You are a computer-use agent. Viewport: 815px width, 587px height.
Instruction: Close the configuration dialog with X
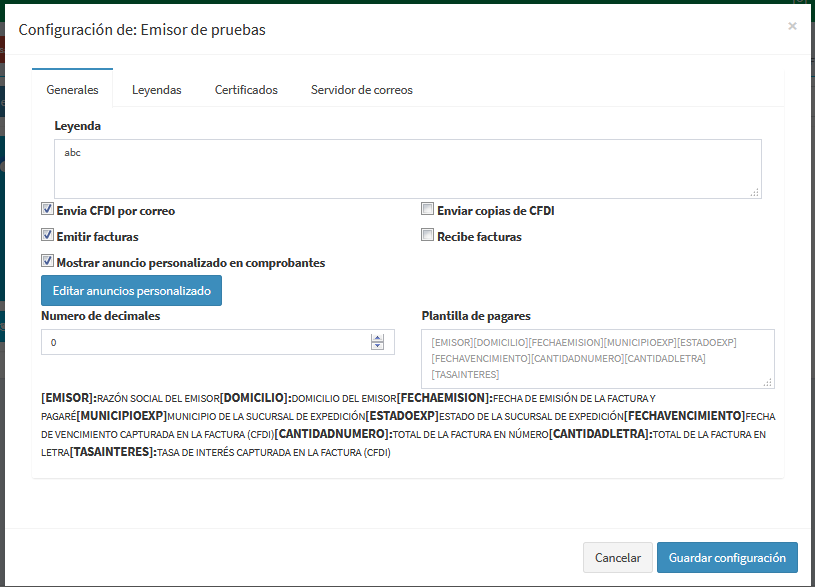click(792, 26)
